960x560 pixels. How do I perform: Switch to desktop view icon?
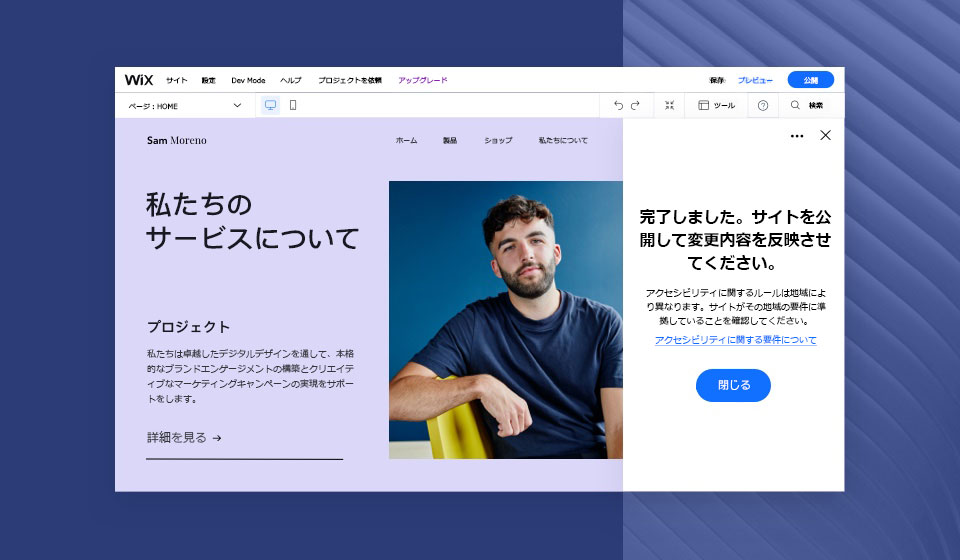(x=270, y=105)
